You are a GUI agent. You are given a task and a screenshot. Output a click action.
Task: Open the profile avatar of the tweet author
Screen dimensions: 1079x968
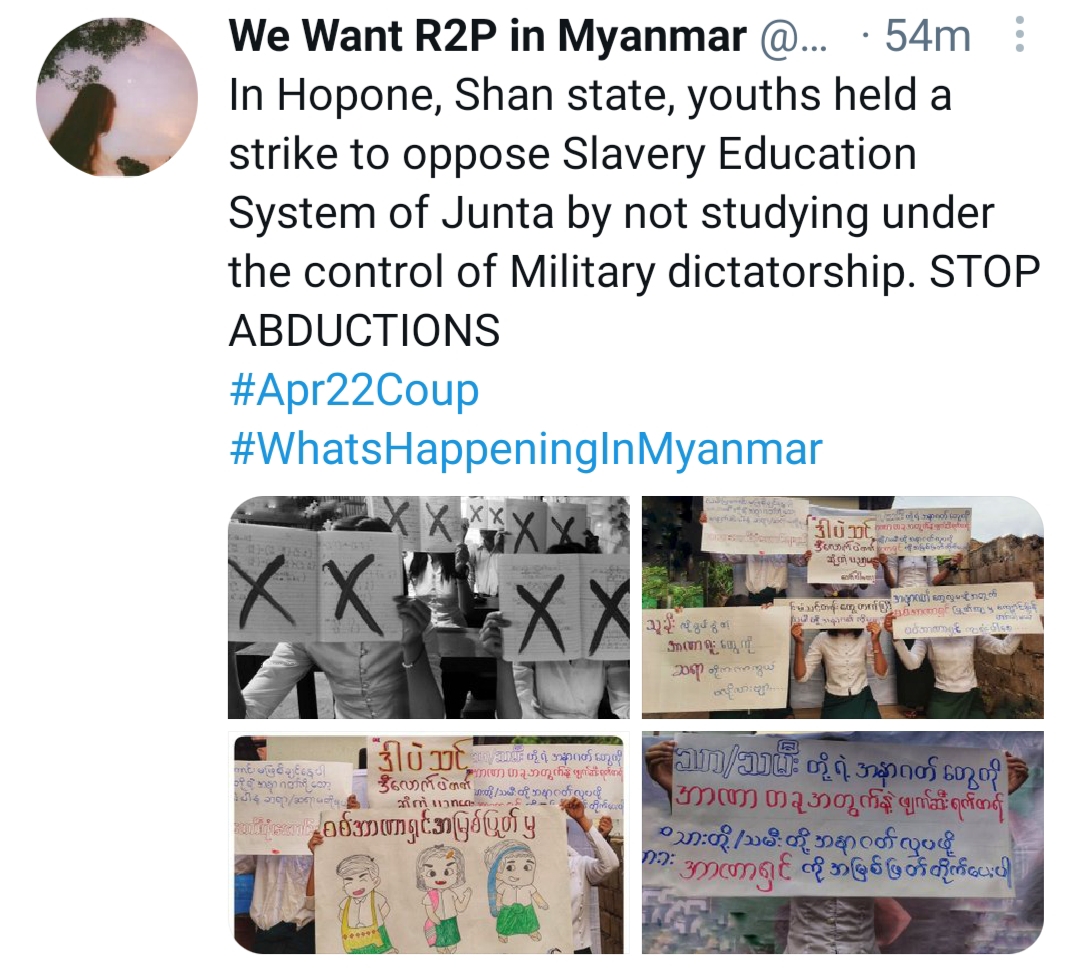click(x=117, y=96)
